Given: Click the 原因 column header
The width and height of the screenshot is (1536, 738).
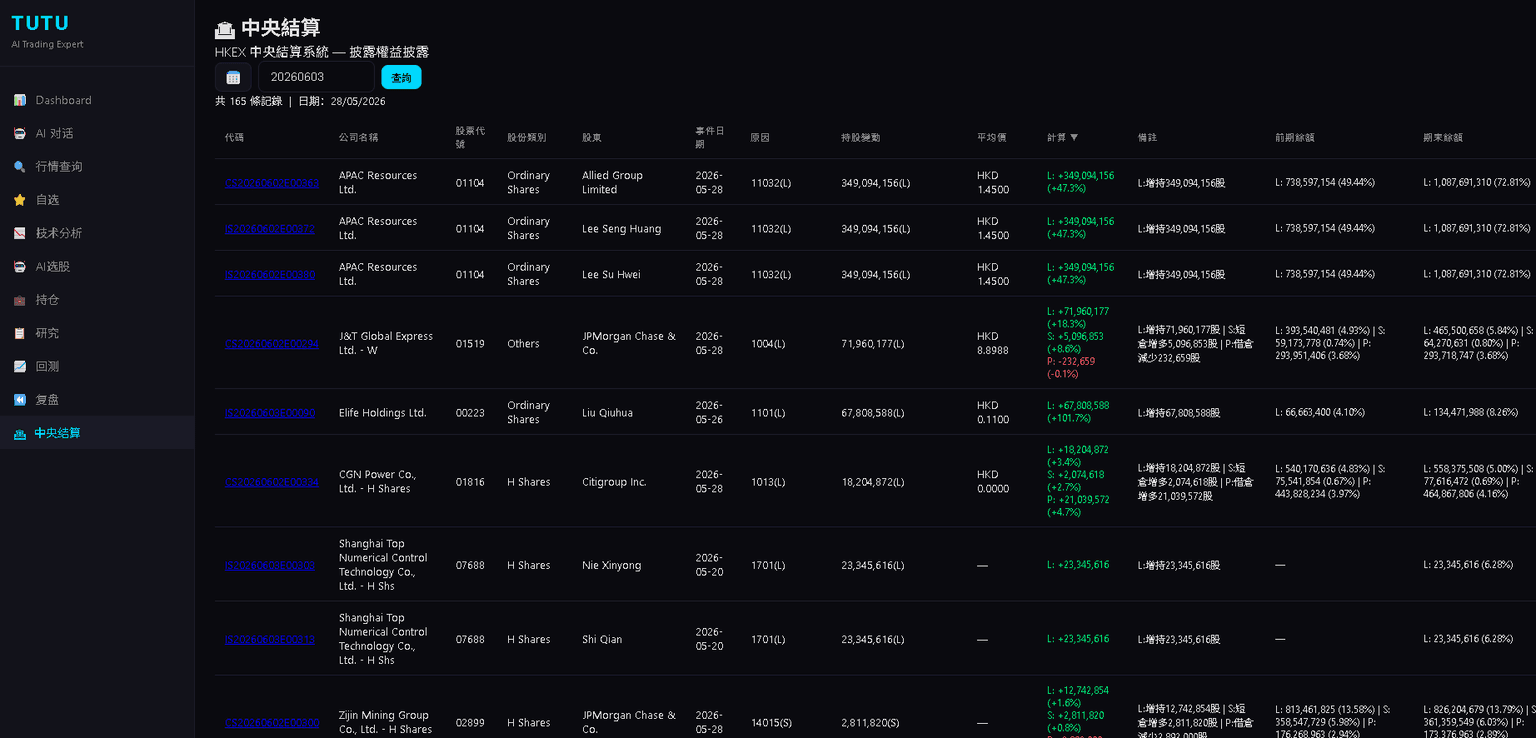Looking at the screenshot, I should [760, 137].
